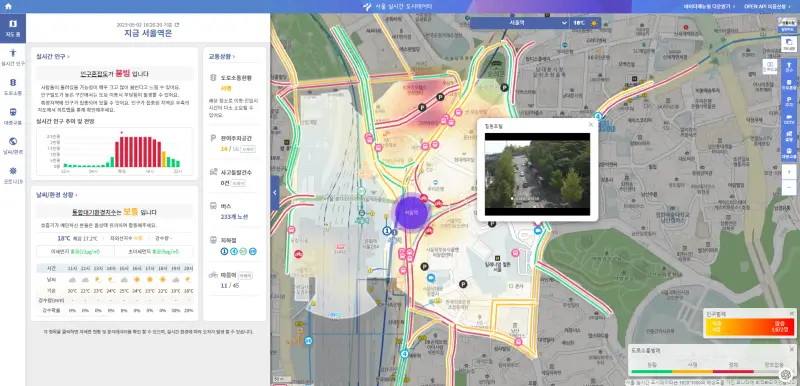Click the 도로소통현황 road icon
800x386 pixels.
coord(213,78)
